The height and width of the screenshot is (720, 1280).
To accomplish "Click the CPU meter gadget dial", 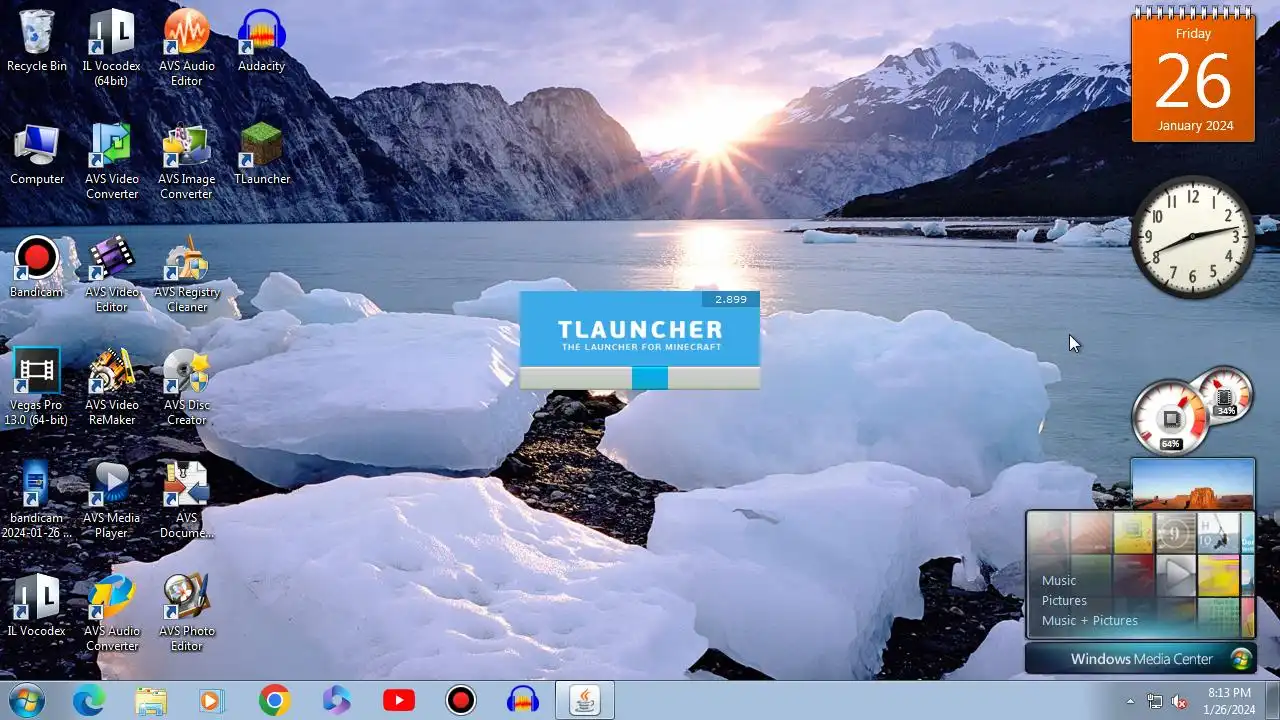I will pyautogui.click(x=1172, y=415).
